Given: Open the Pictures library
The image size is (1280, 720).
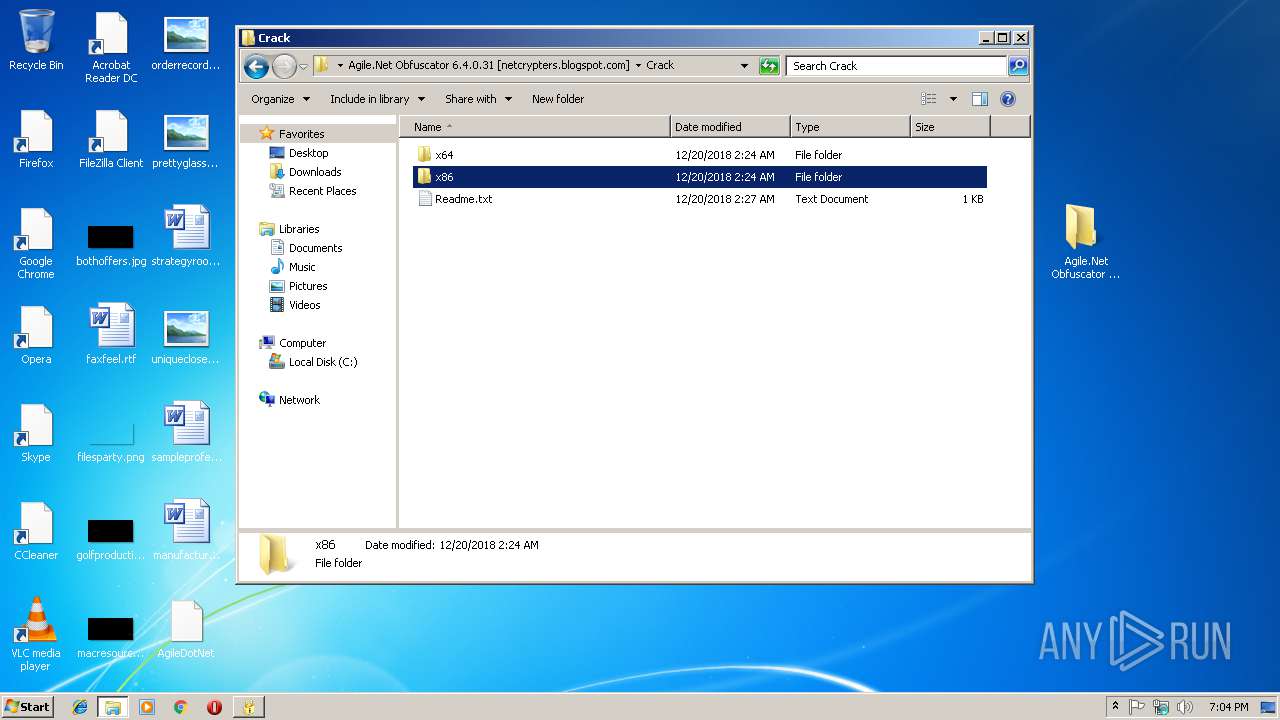Looking at the screenshot, I should 308,286.
